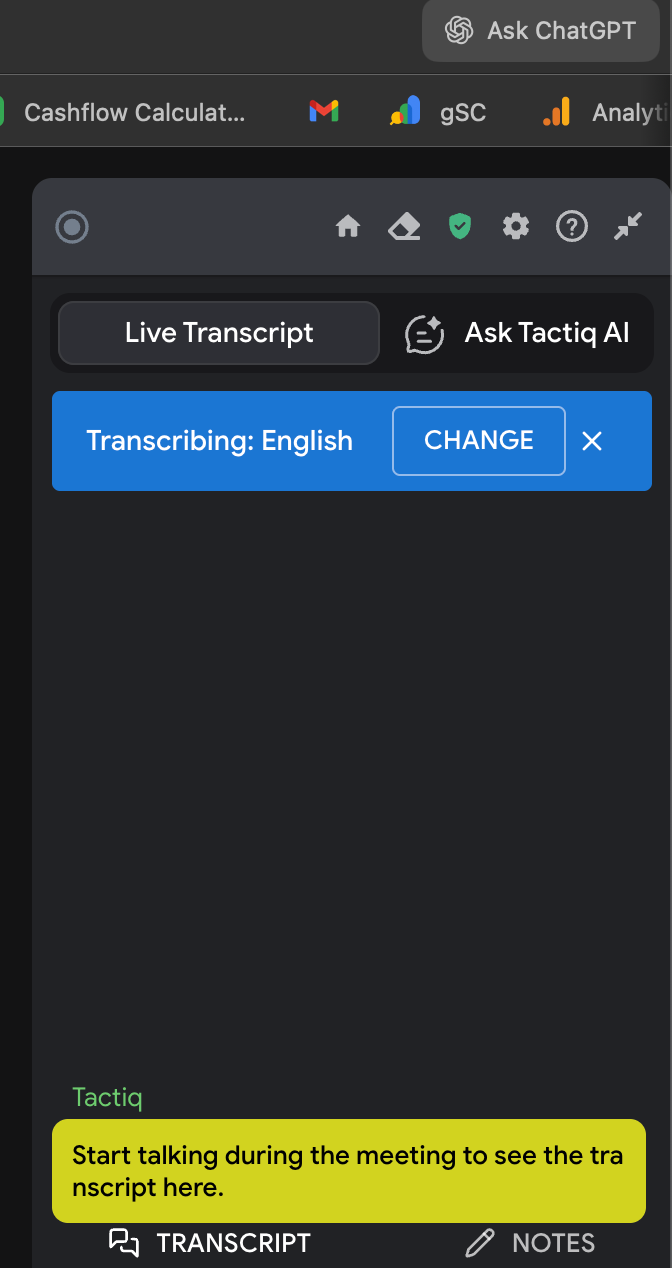Open the gSC bookmark

pos(440,111)
